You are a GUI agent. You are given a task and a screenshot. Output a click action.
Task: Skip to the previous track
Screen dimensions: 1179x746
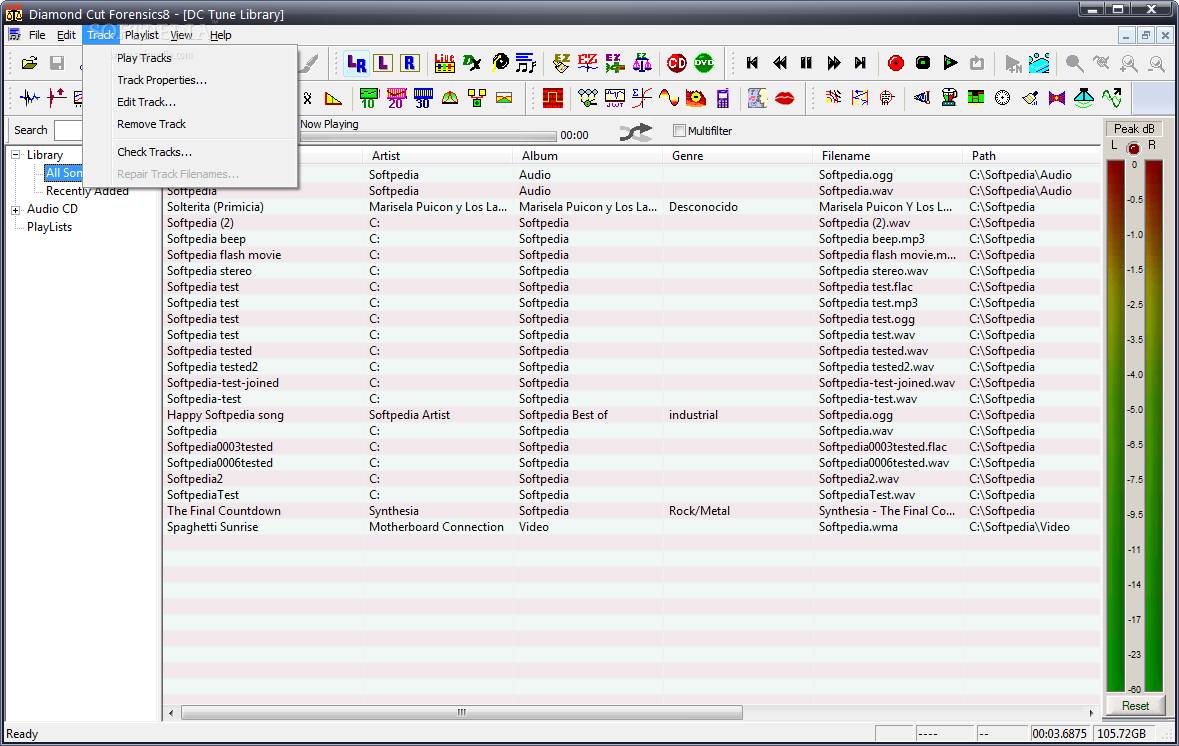752,63
